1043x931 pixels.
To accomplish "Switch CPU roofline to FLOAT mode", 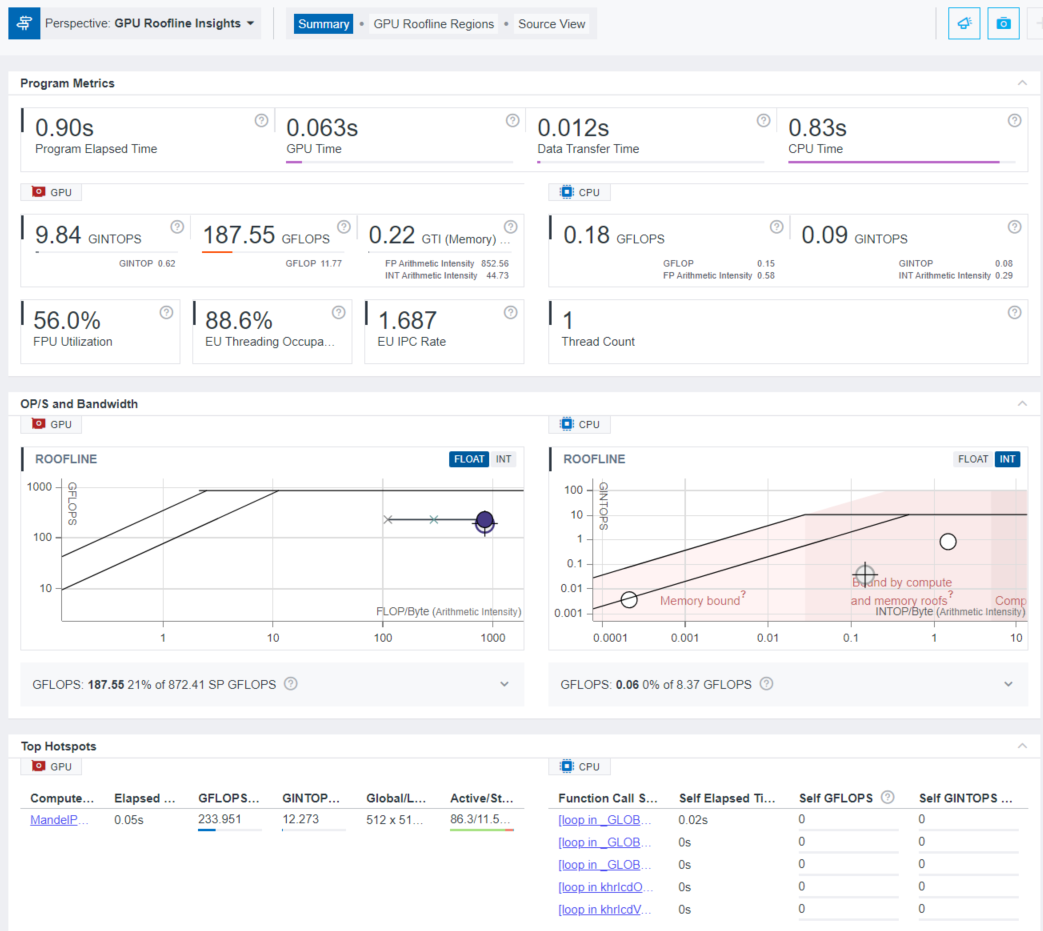I will click(973, 459).
